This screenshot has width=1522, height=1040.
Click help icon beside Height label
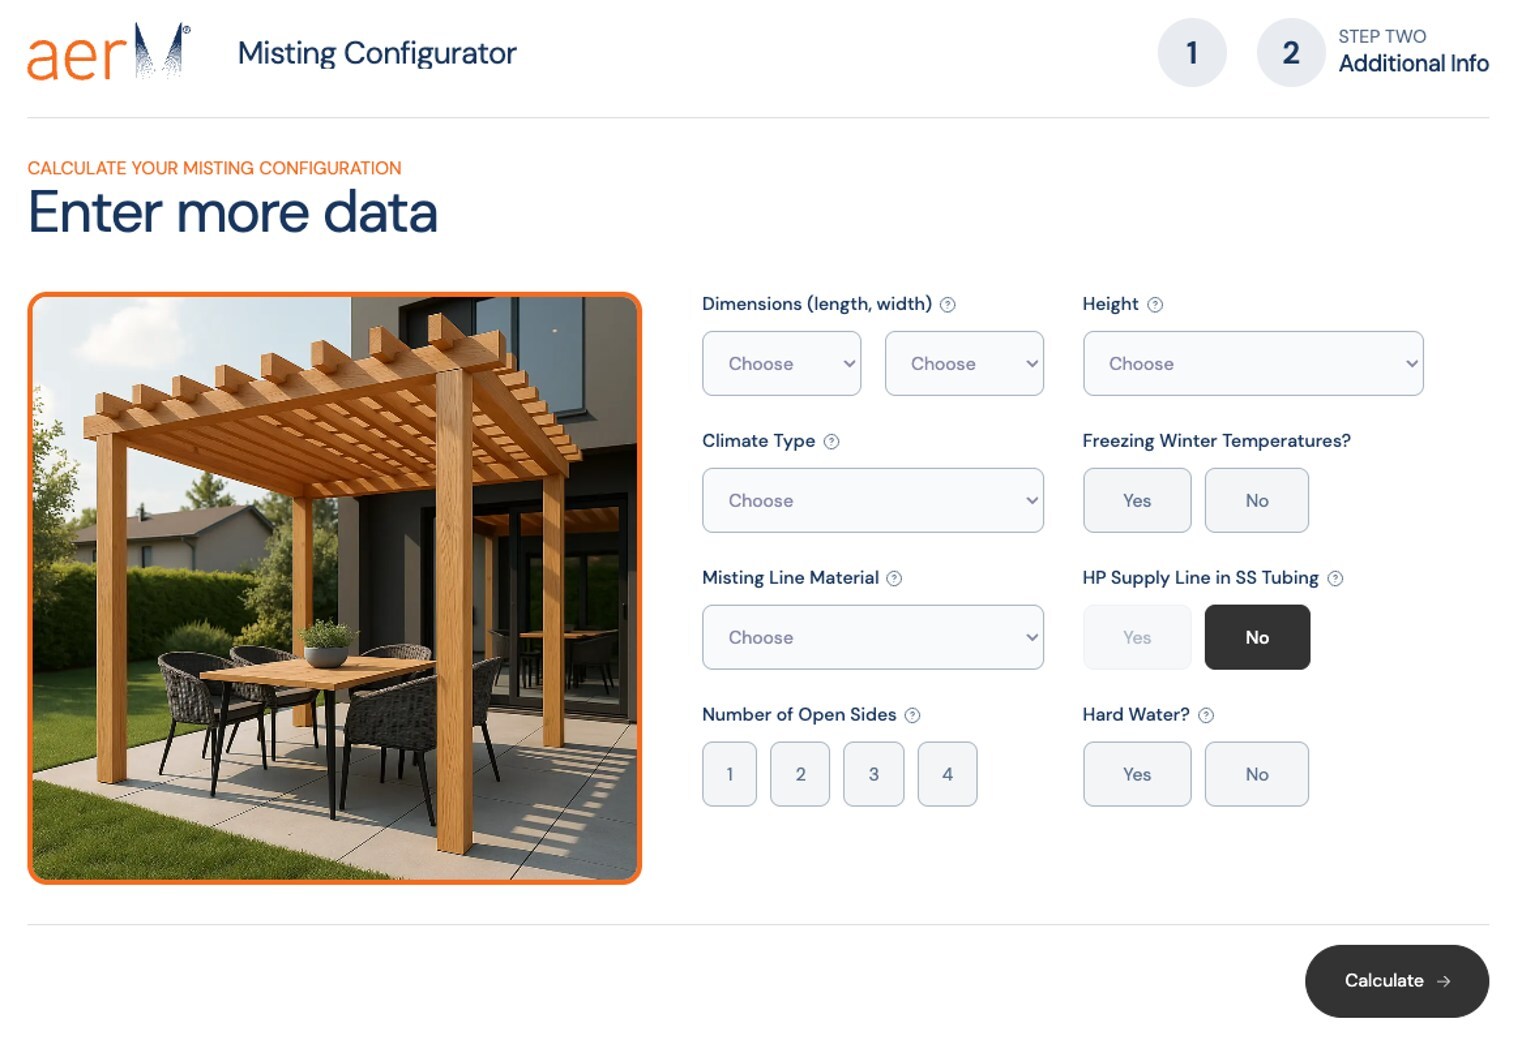pyautogui.click(x=1155, y=305)
